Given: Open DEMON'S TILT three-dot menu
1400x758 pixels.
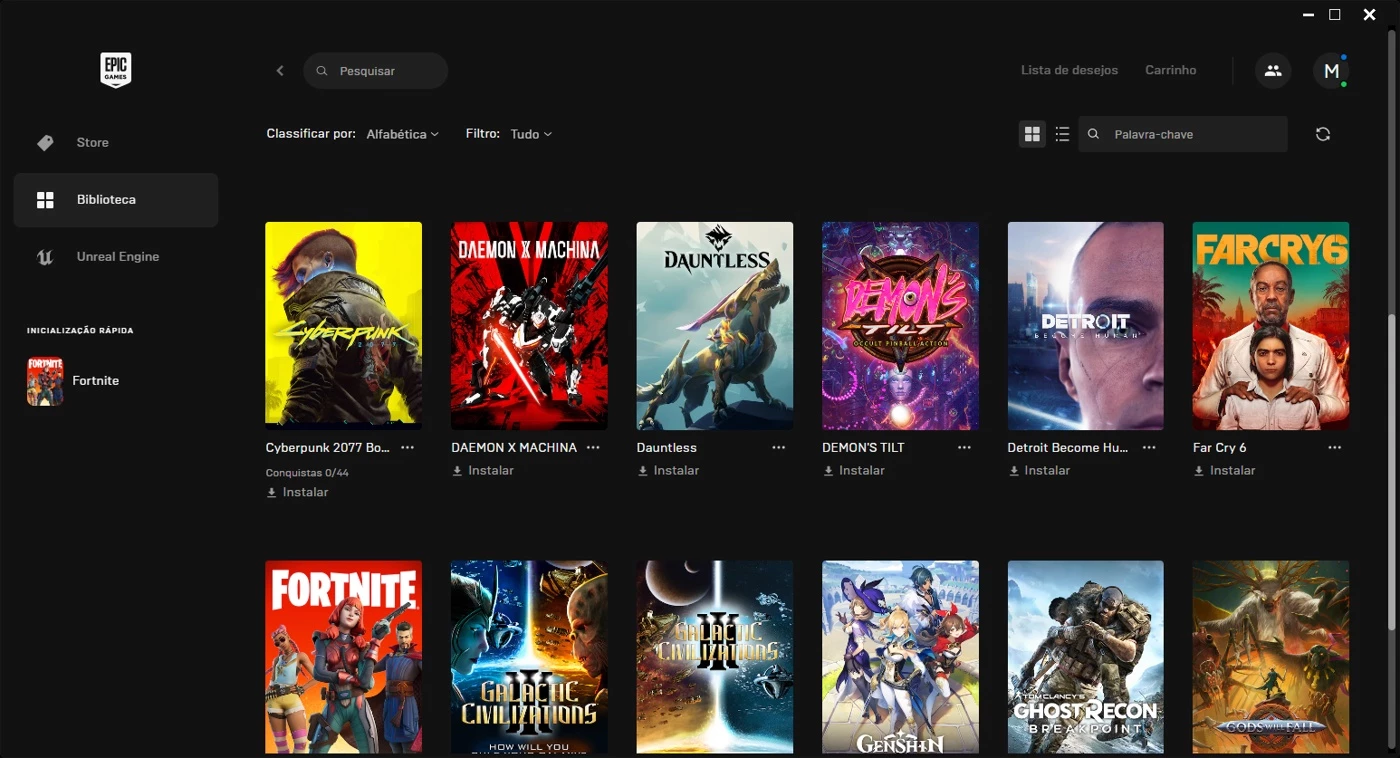Looking at the screenshot, I should 964,447.
